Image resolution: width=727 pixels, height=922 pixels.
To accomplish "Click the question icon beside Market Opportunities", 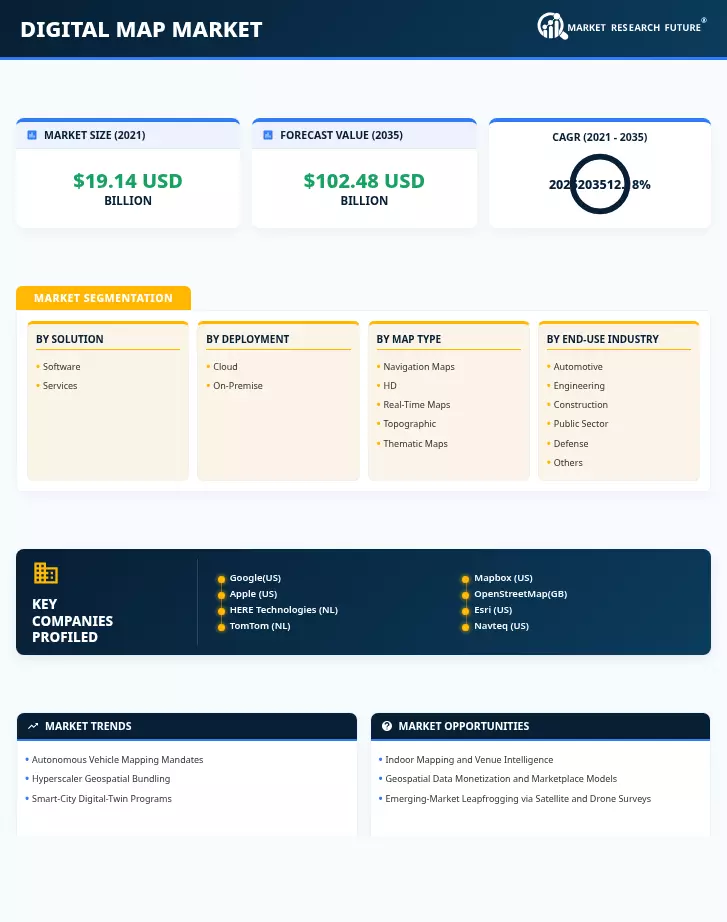I will (386, 726).
